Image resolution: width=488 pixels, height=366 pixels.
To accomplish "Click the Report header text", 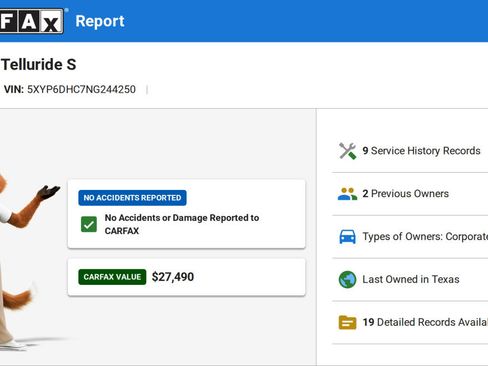I will click(100, 21).
